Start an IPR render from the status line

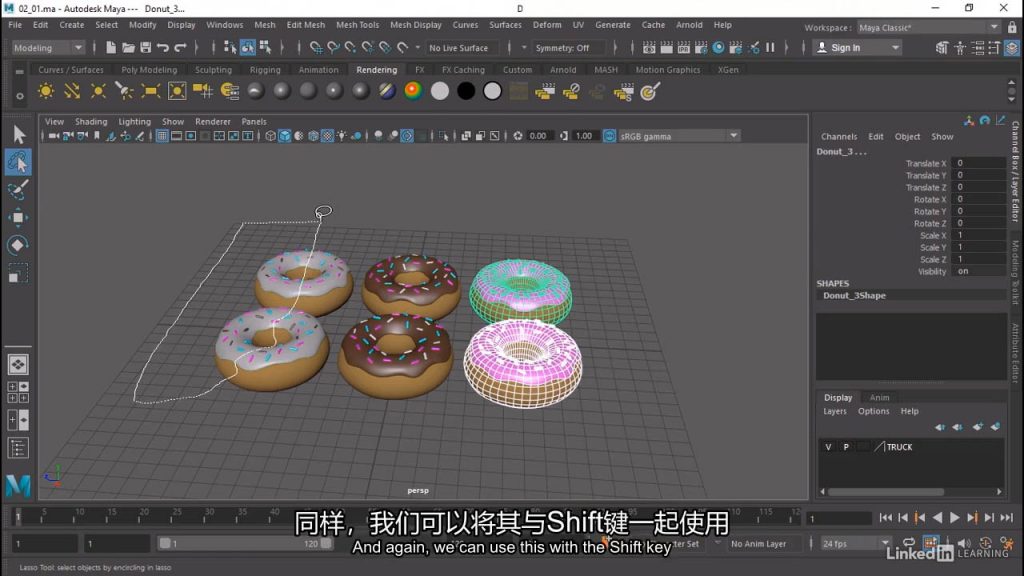click(683, 48)
